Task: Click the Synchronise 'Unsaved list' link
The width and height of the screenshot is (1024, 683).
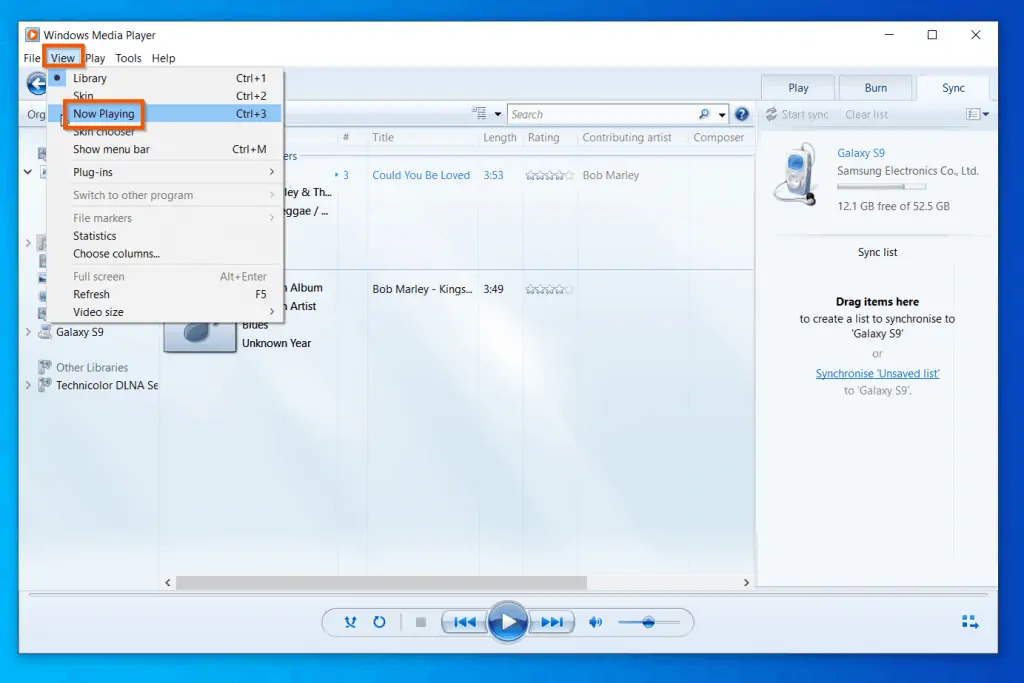Action: [877, 372]
